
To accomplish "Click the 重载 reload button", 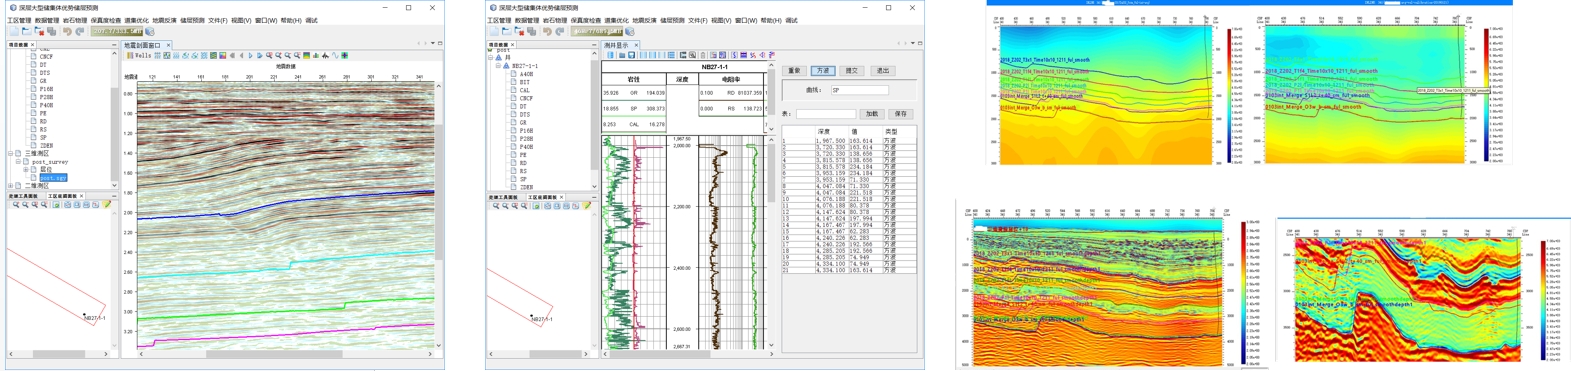I will point(794,71).
